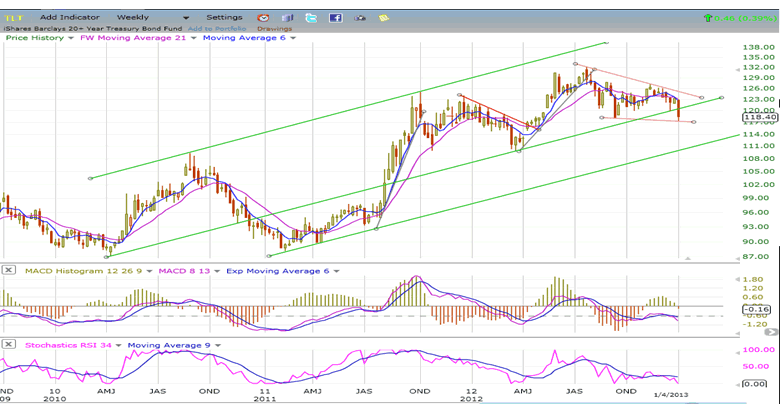Expand FW Moving Average 21 options
Viewport: 780px width, 417px height.
[193, 38]
